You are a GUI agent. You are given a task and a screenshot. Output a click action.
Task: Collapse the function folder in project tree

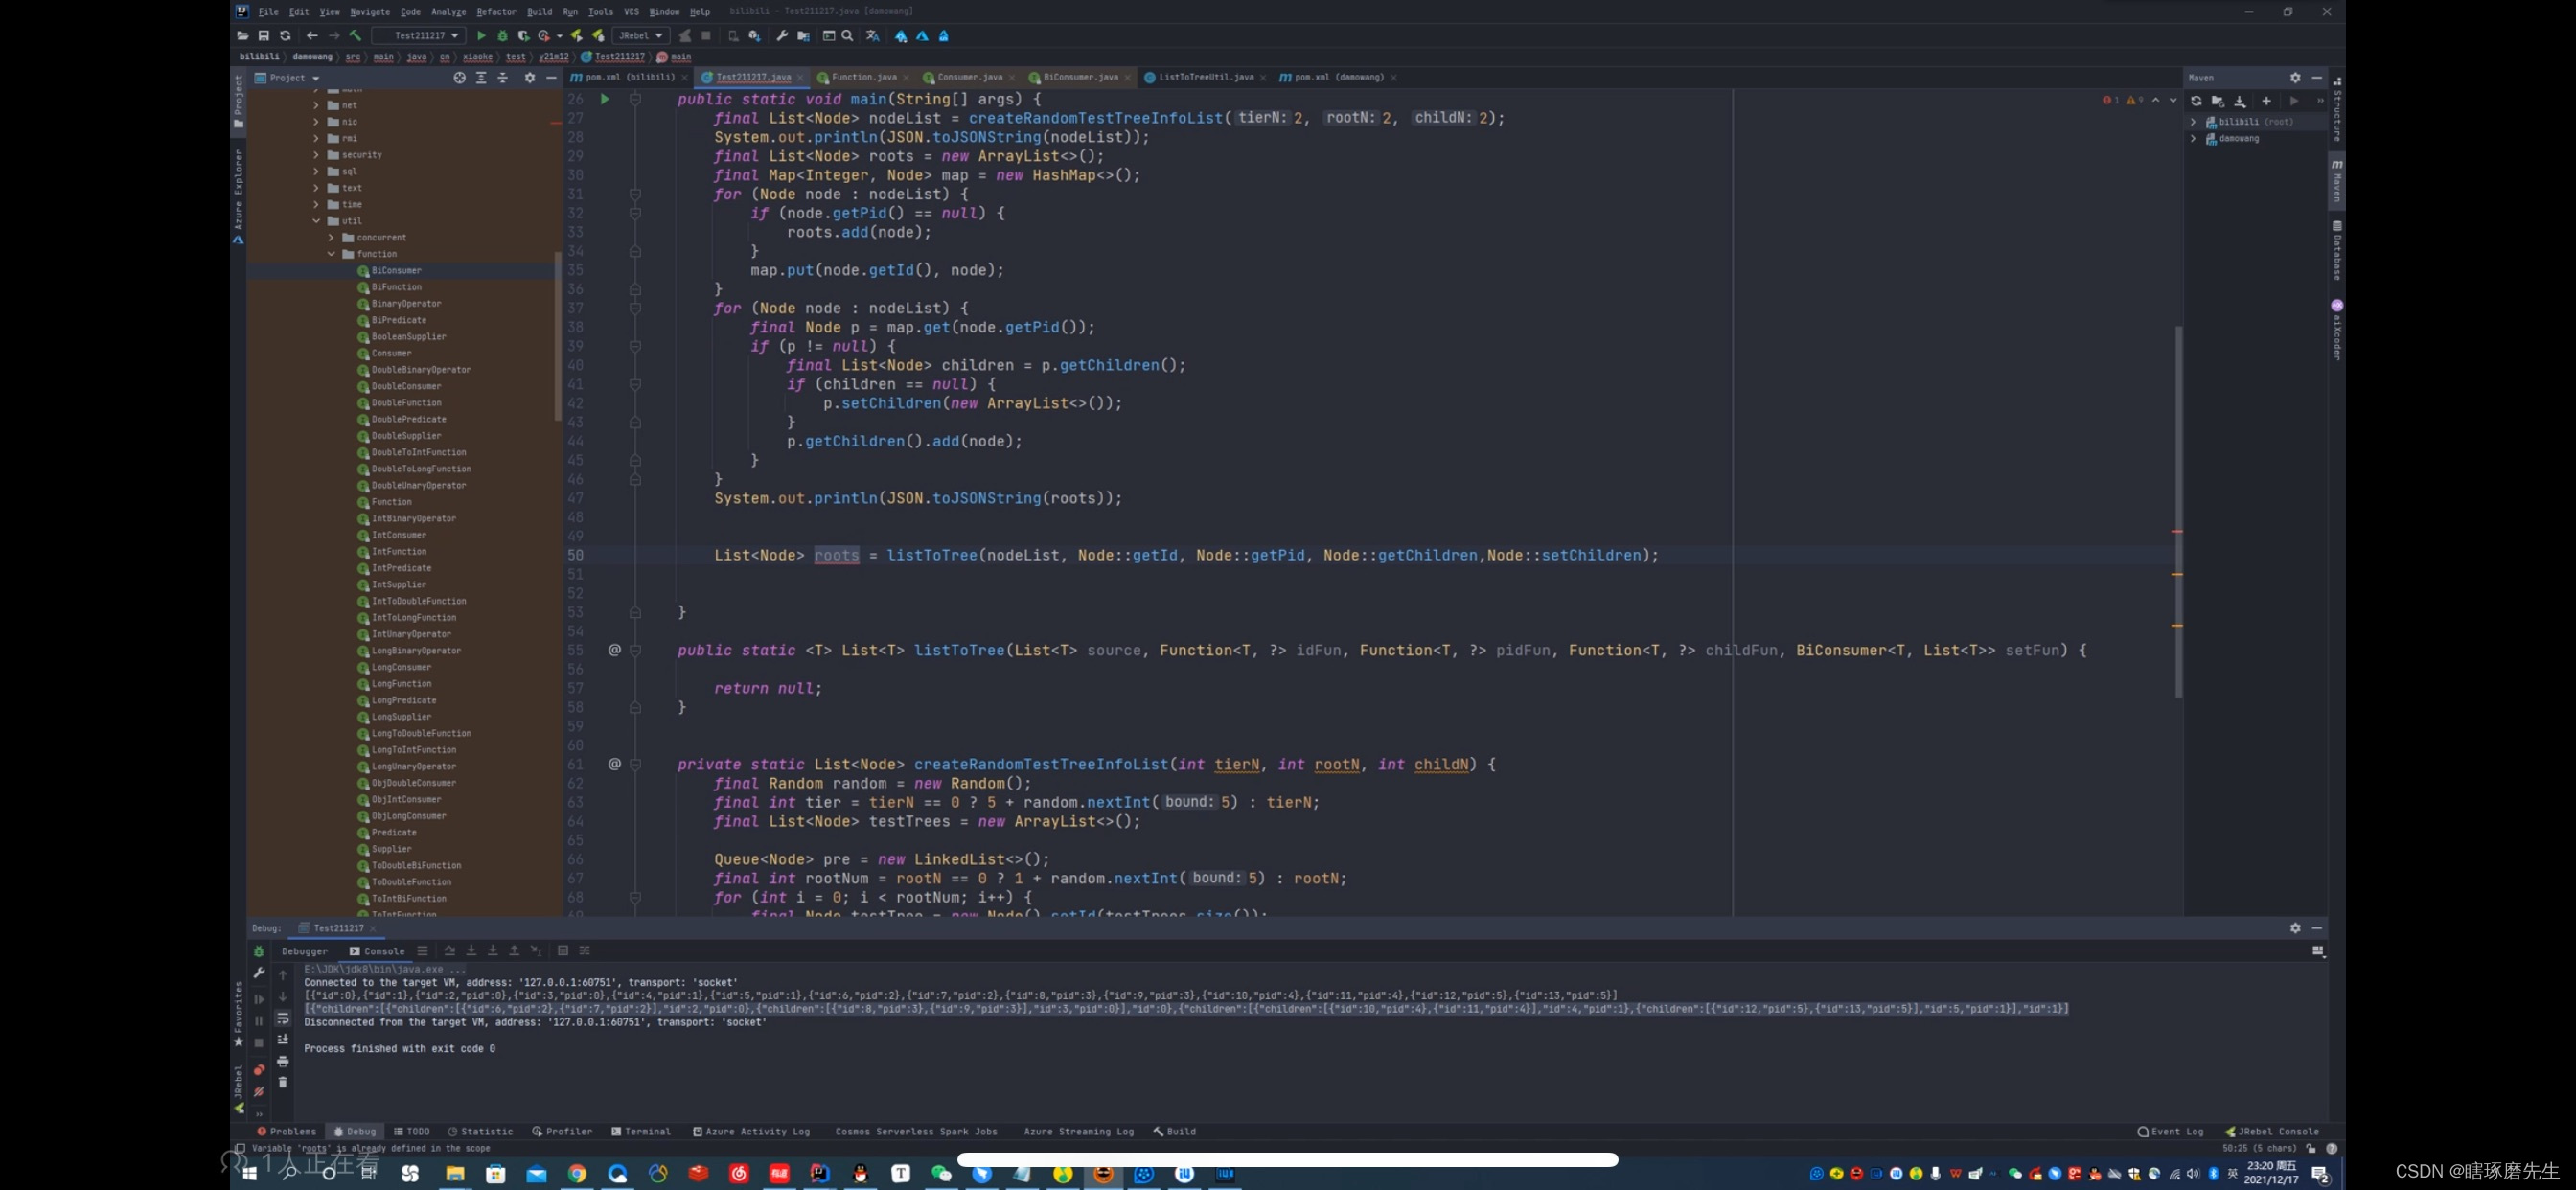pyautogui.click(x=331, y=254)
